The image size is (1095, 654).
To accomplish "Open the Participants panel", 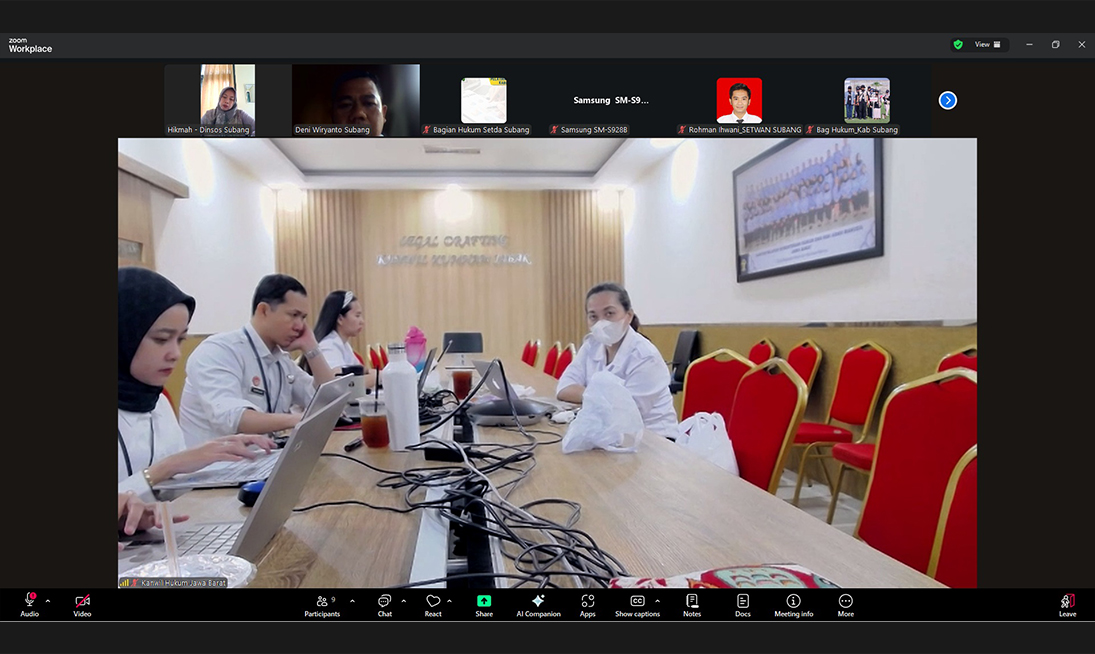I will [322, 603].
